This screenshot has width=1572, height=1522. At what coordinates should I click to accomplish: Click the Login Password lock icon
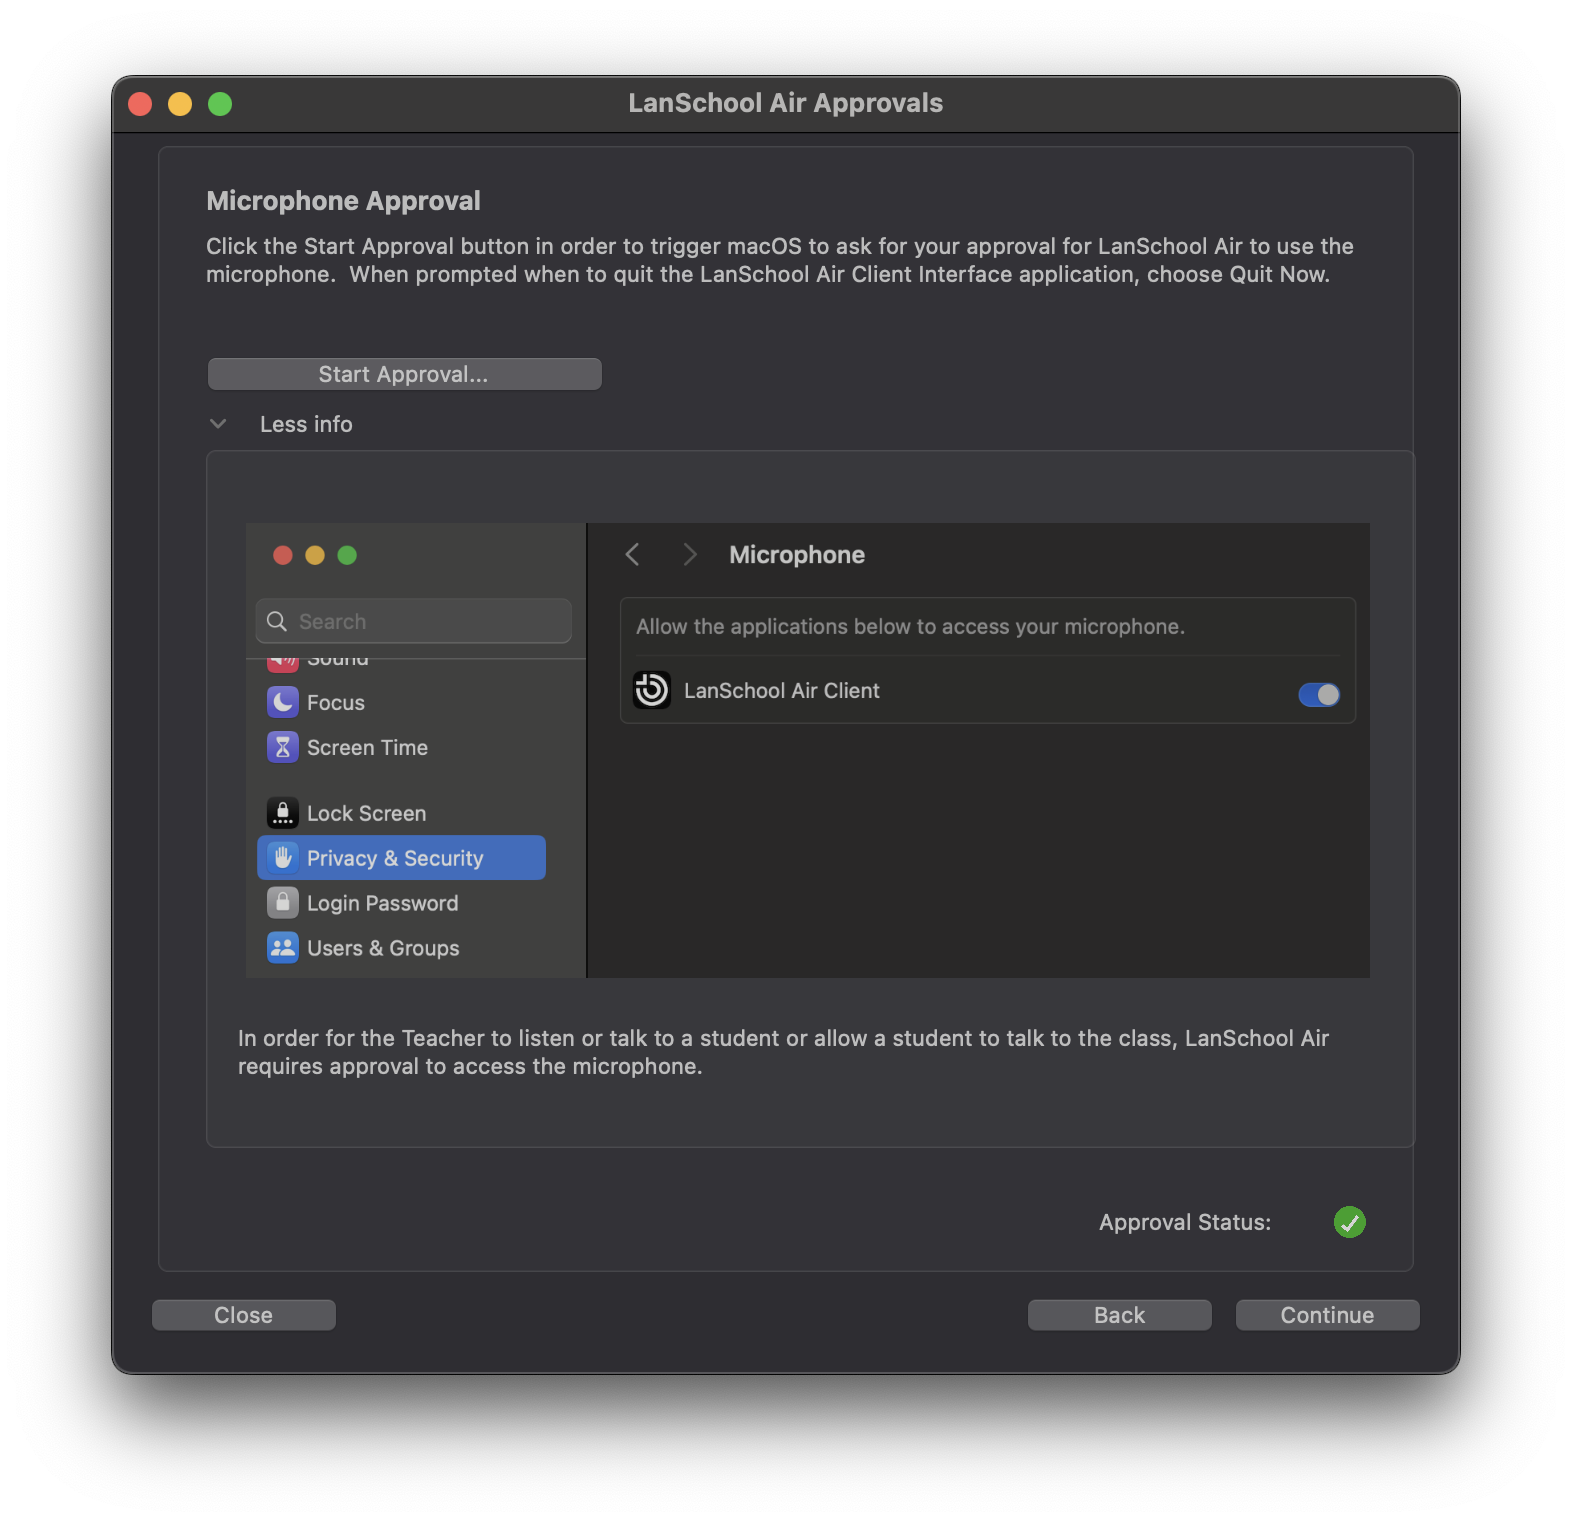tap(283, 903)
